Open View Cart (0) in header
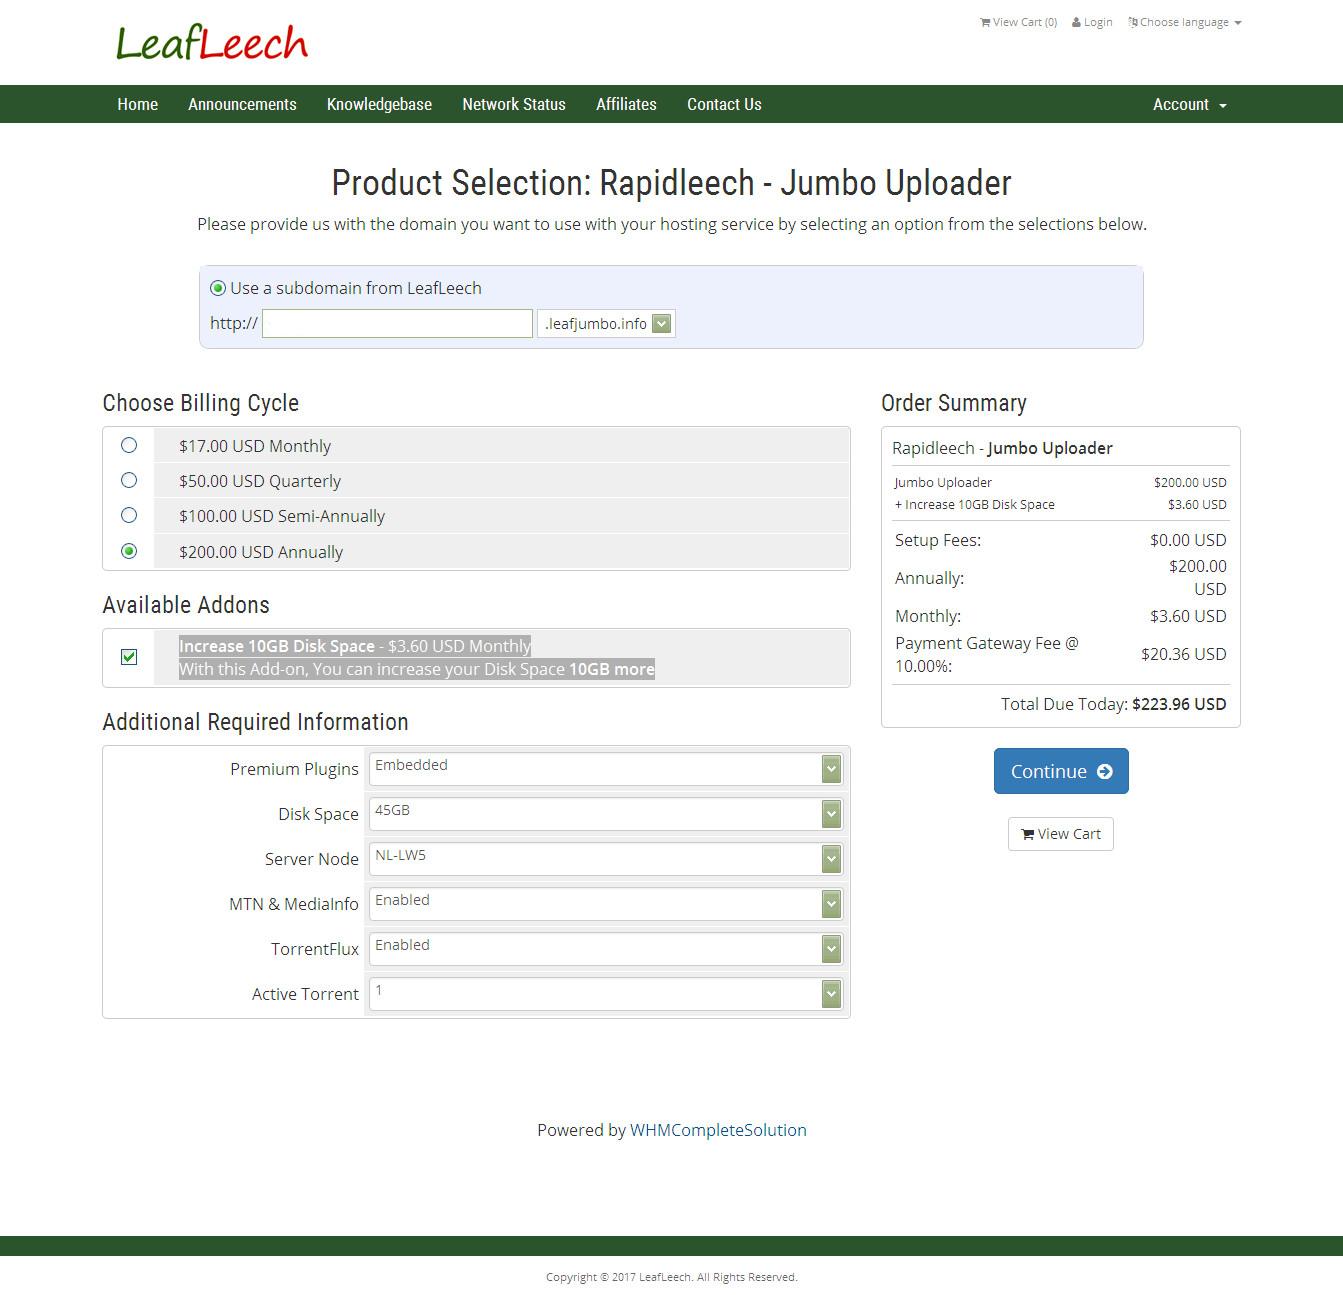 [1018, 22]
